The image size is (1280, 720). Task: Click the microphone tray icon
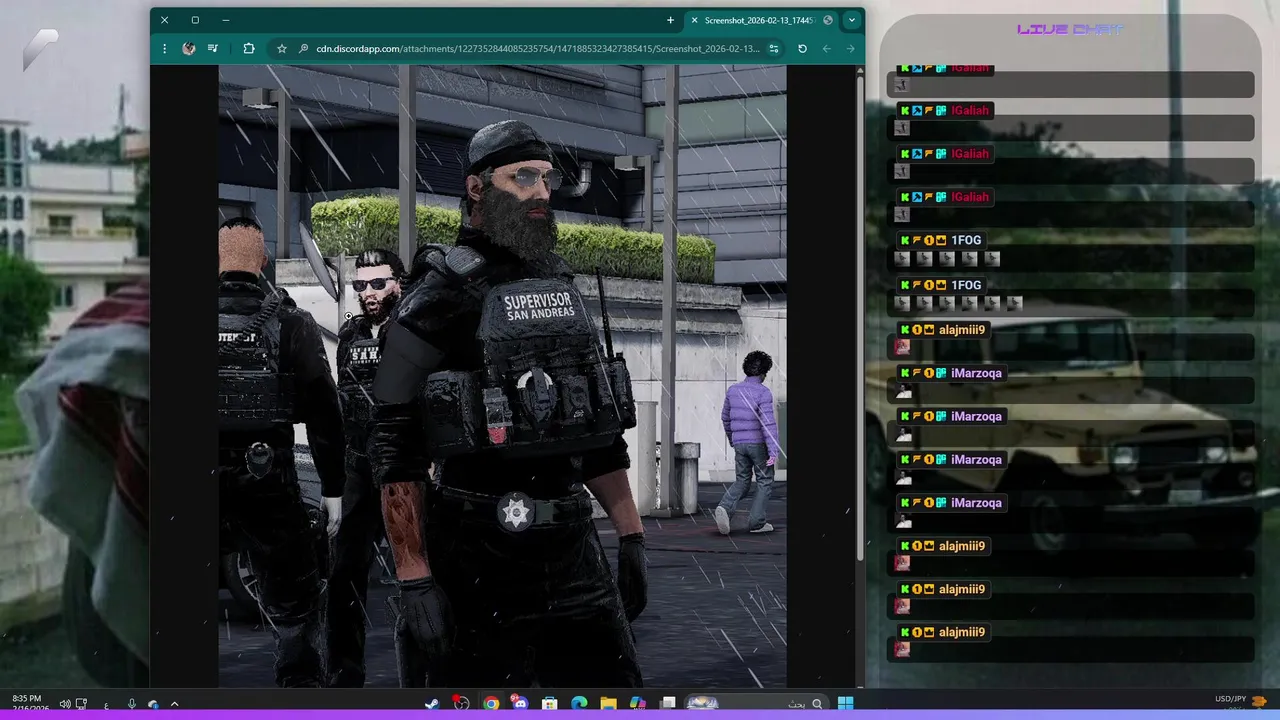(x=132, y=704)
